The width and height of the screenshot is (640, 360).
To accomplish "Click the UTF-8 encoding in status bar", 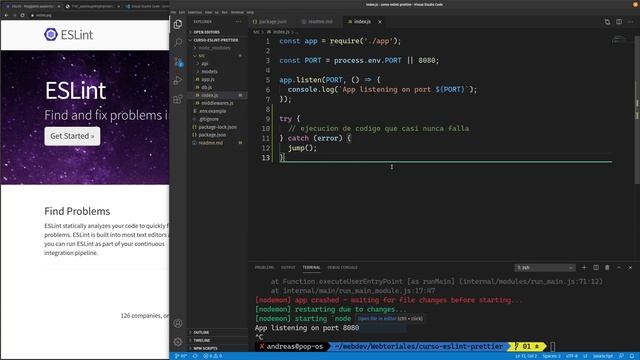I will [x=571, y=356].
